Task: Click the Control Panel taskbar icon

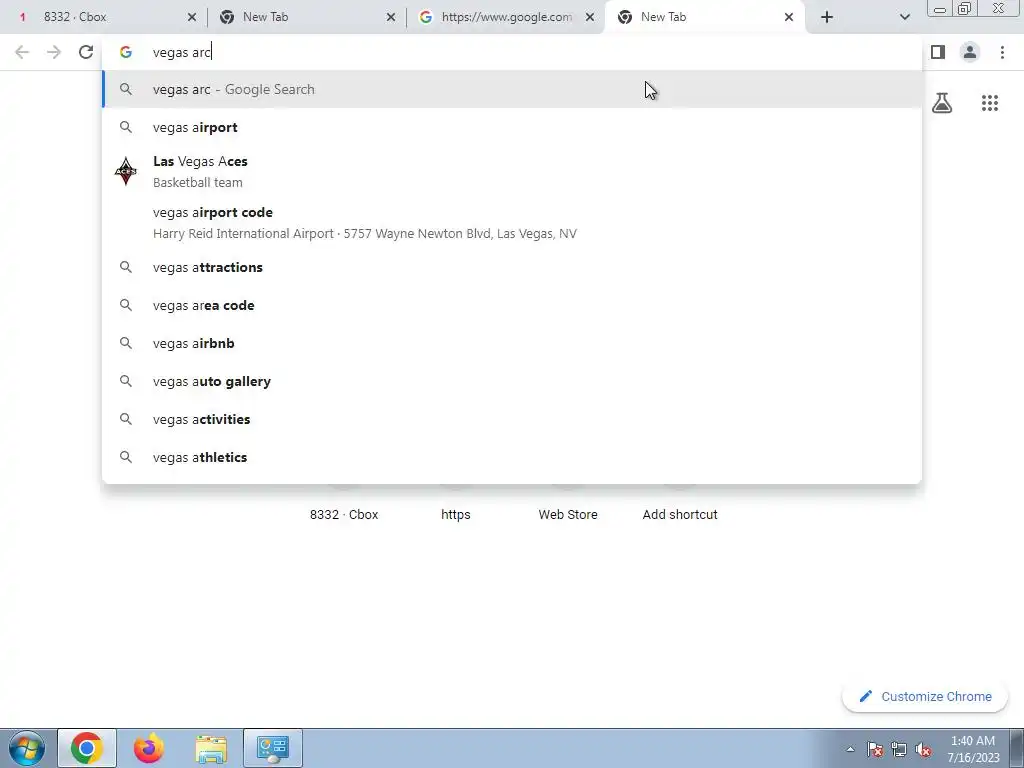Action: [273, 748]
